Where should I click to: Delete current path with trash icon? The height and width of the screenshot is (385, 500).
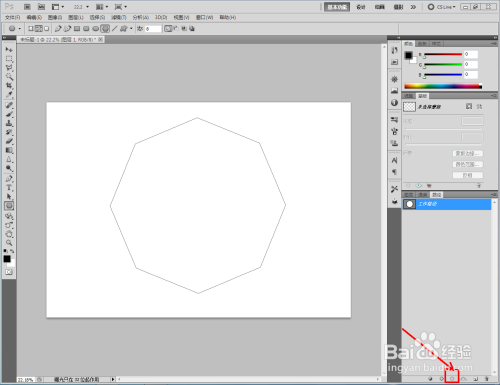click(486, 379)
